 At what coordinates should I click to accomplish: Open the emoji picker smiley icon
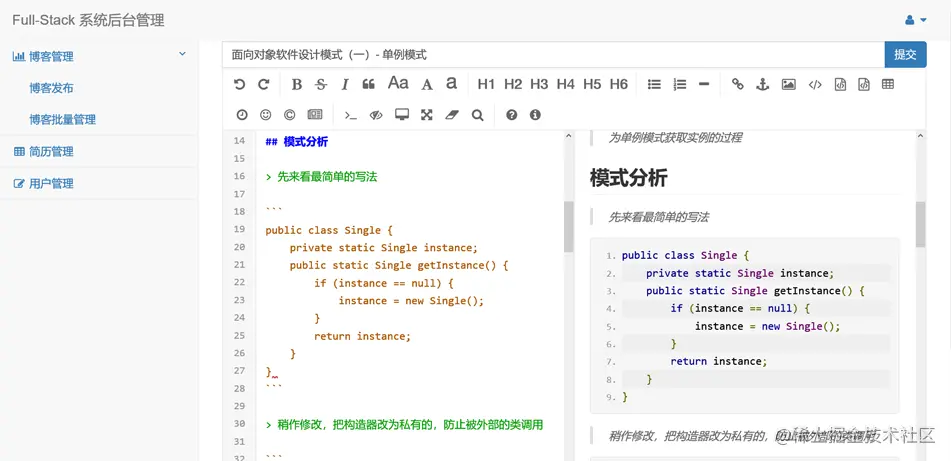[265, 115]
